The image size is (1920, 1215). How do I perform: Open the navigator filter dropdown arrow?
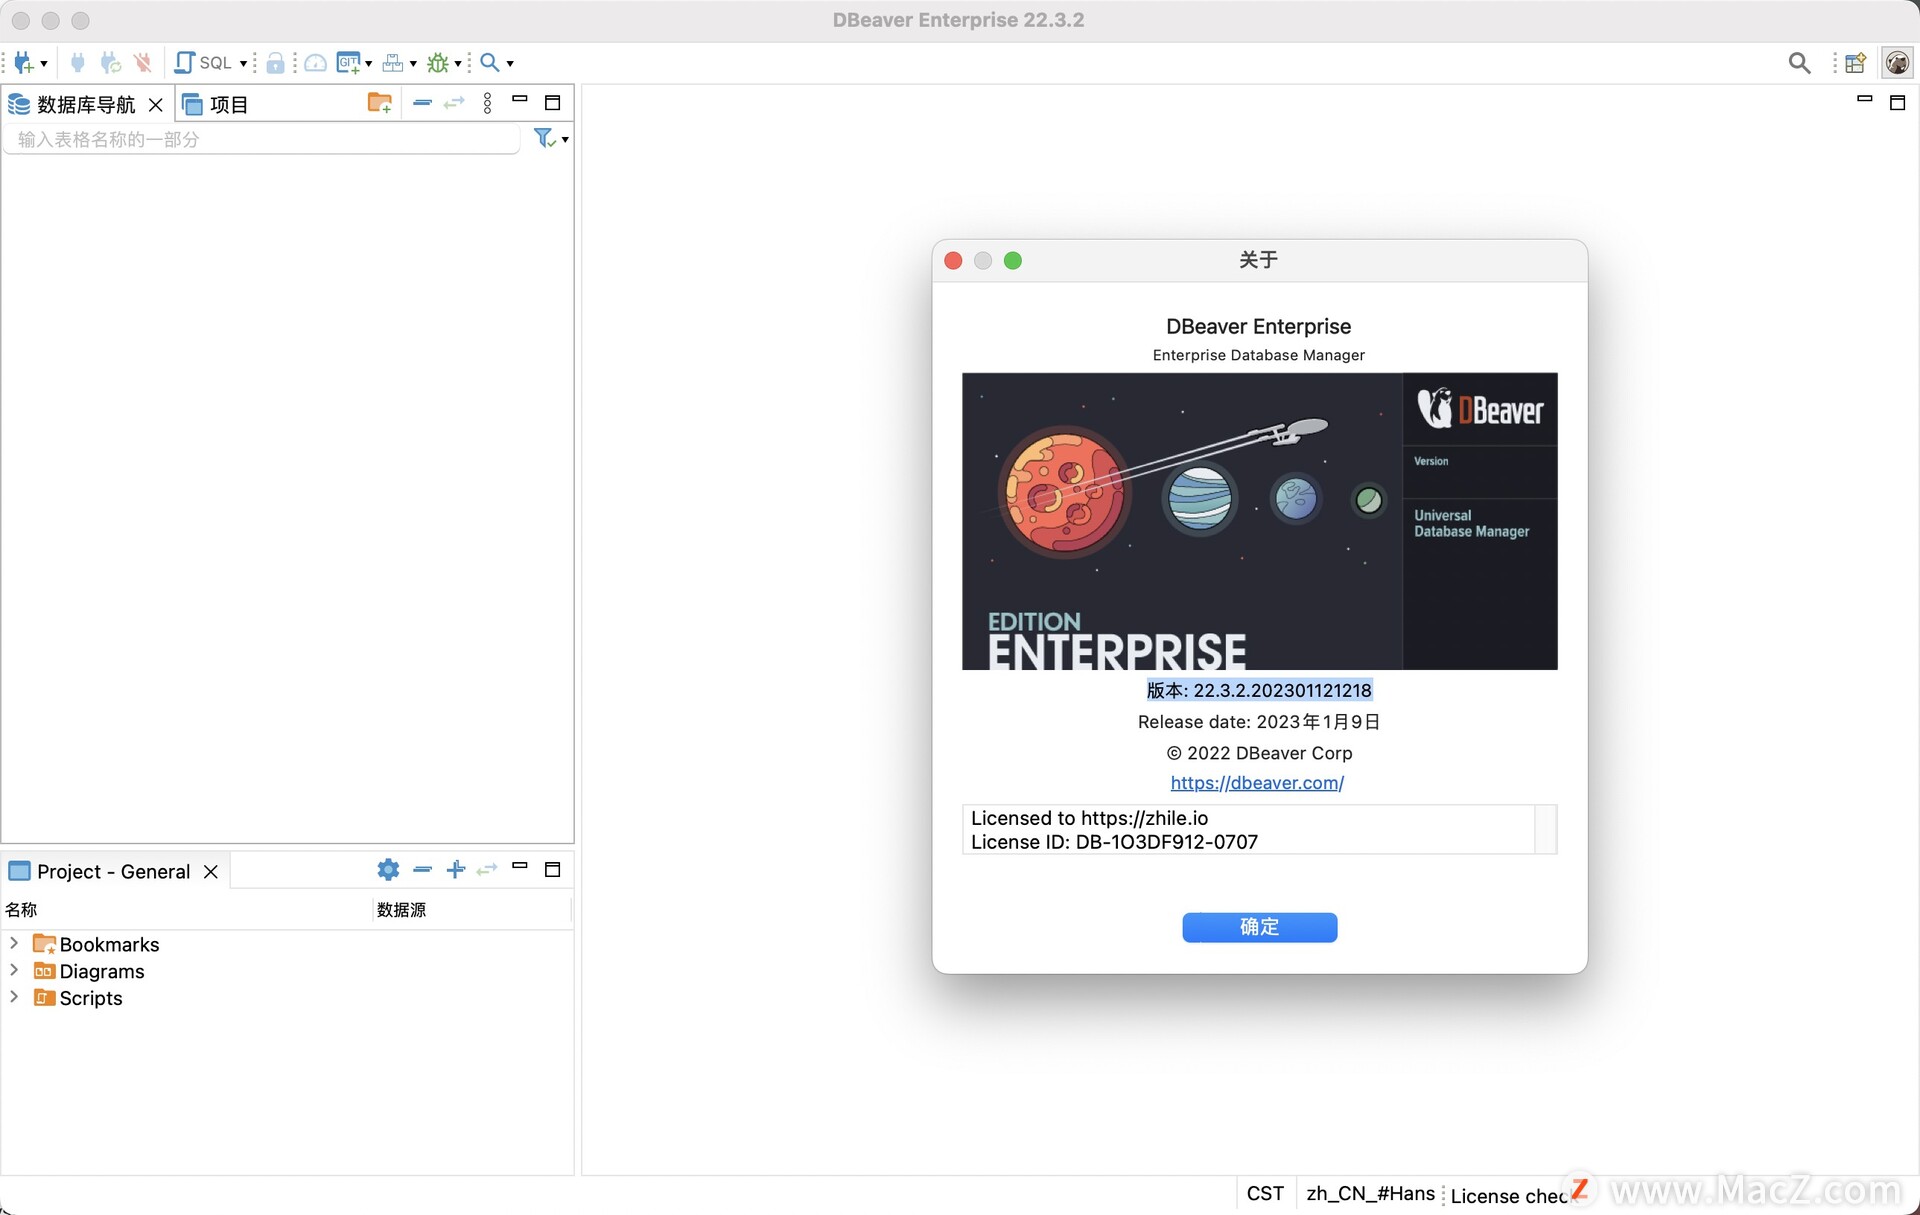[565, 140]
